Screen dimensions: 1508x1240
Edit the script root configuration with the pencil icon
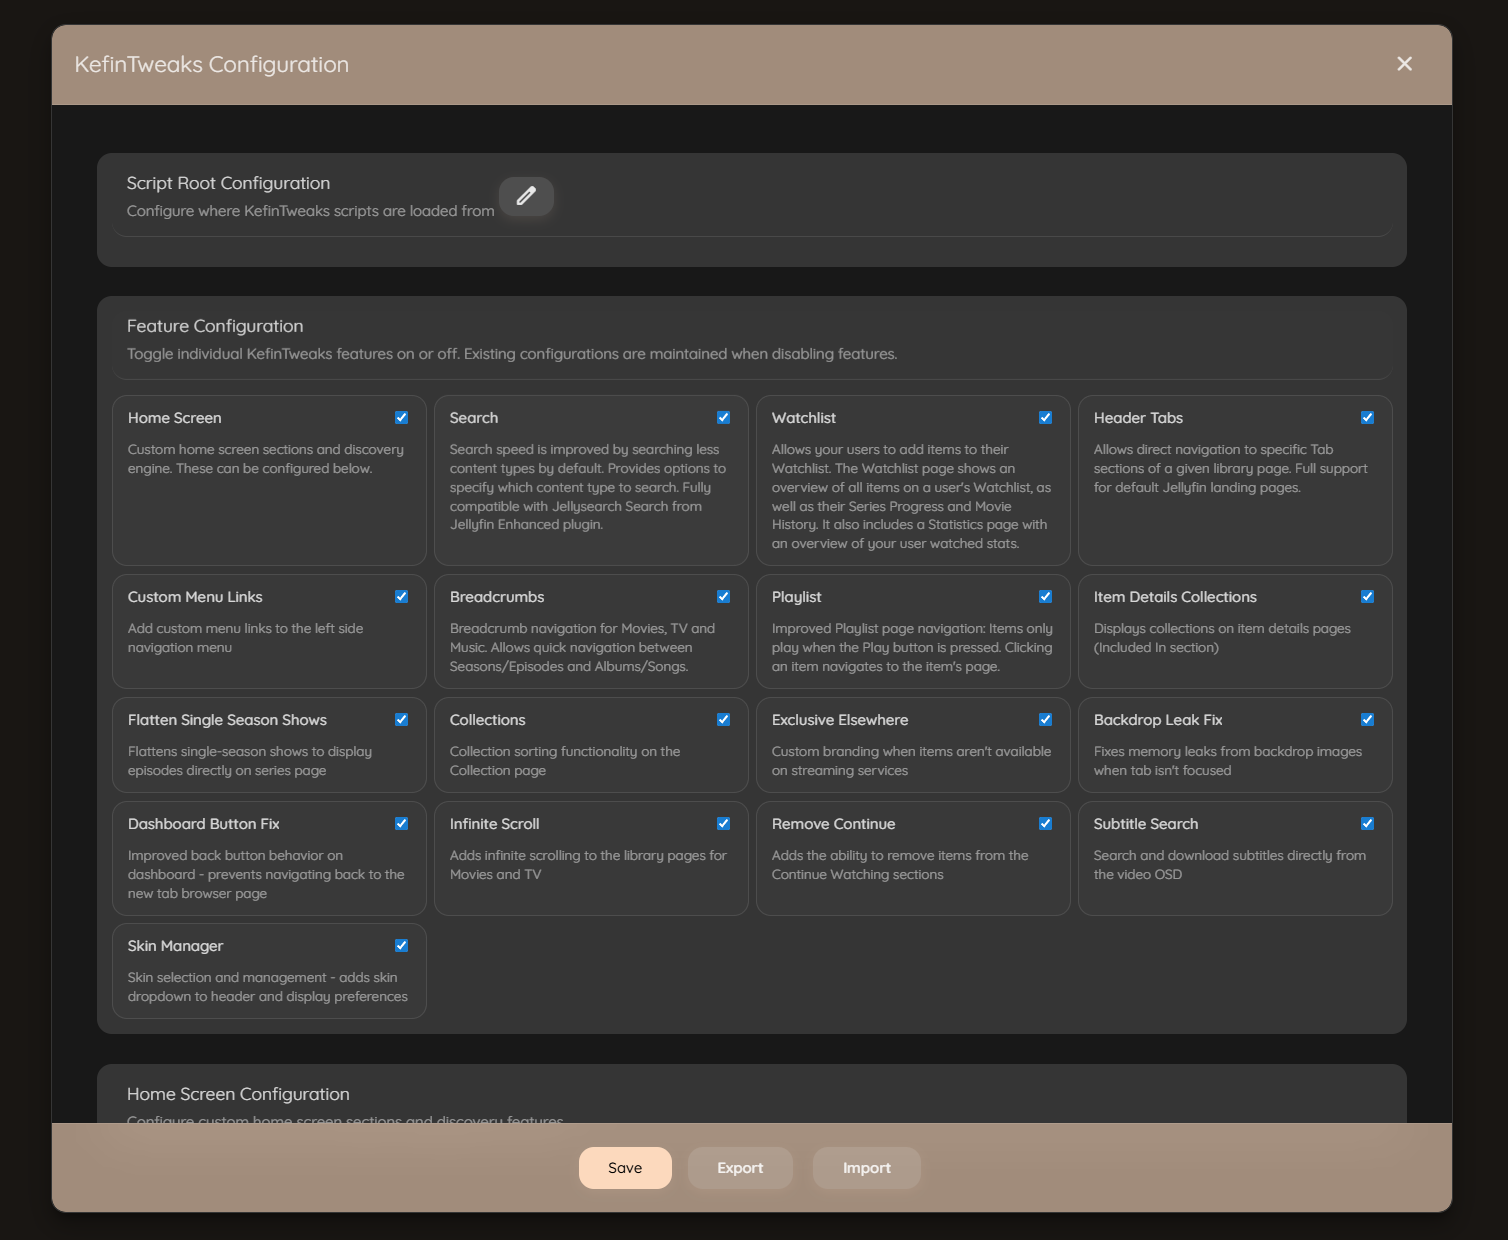point(526,196)
